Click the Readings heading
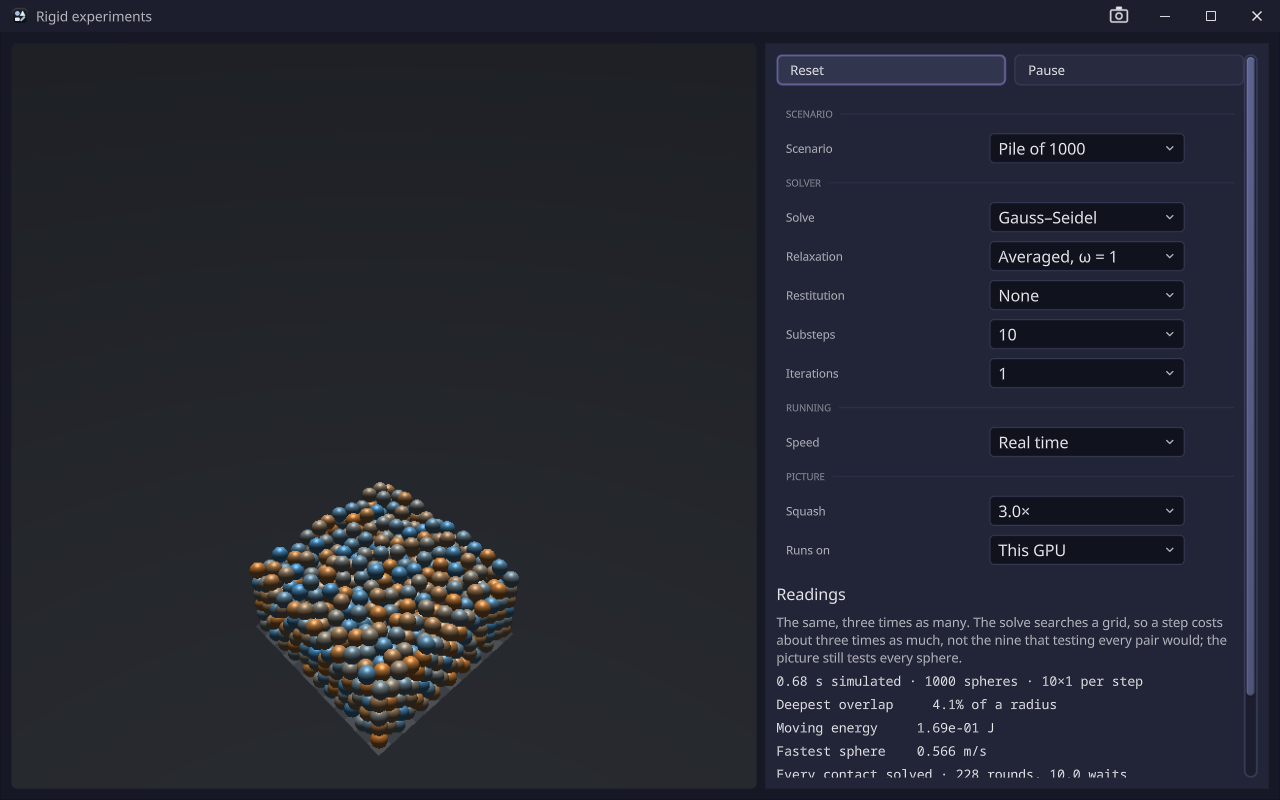1280x800 pixels. [x=811, y=594]
